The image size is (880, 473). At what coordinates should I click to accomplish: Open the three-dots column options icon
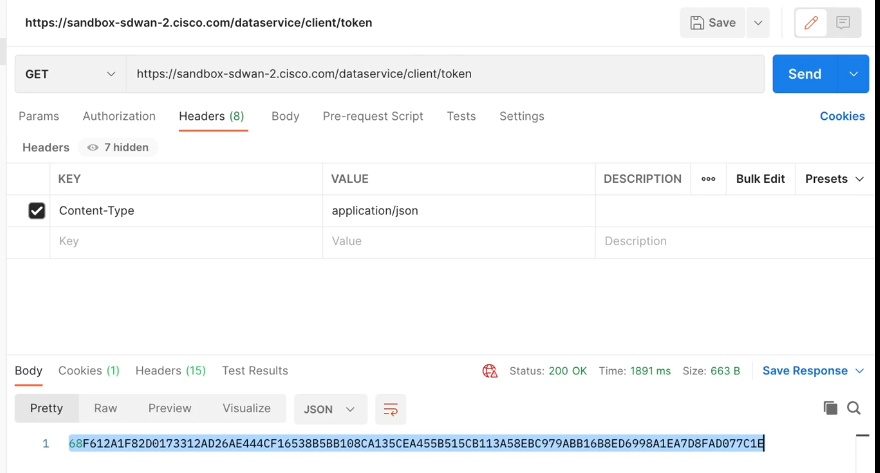point(708,179)
